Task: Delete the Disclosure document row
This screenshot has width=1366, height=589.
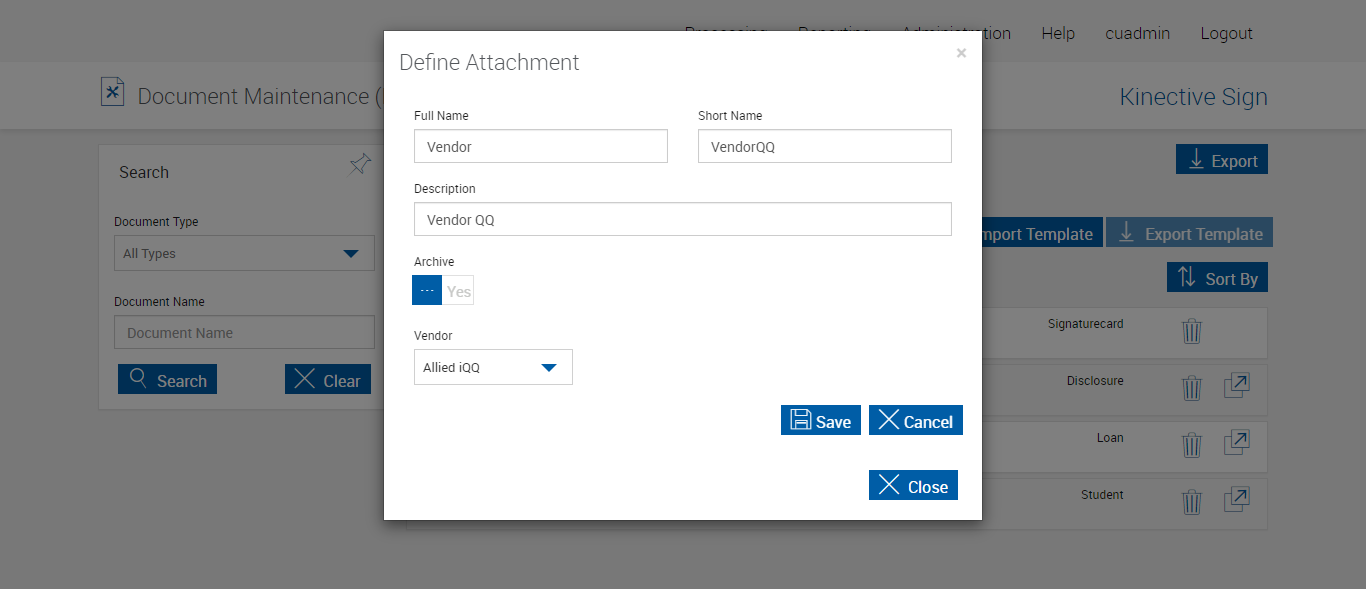Action: (x=1191, y=388)
